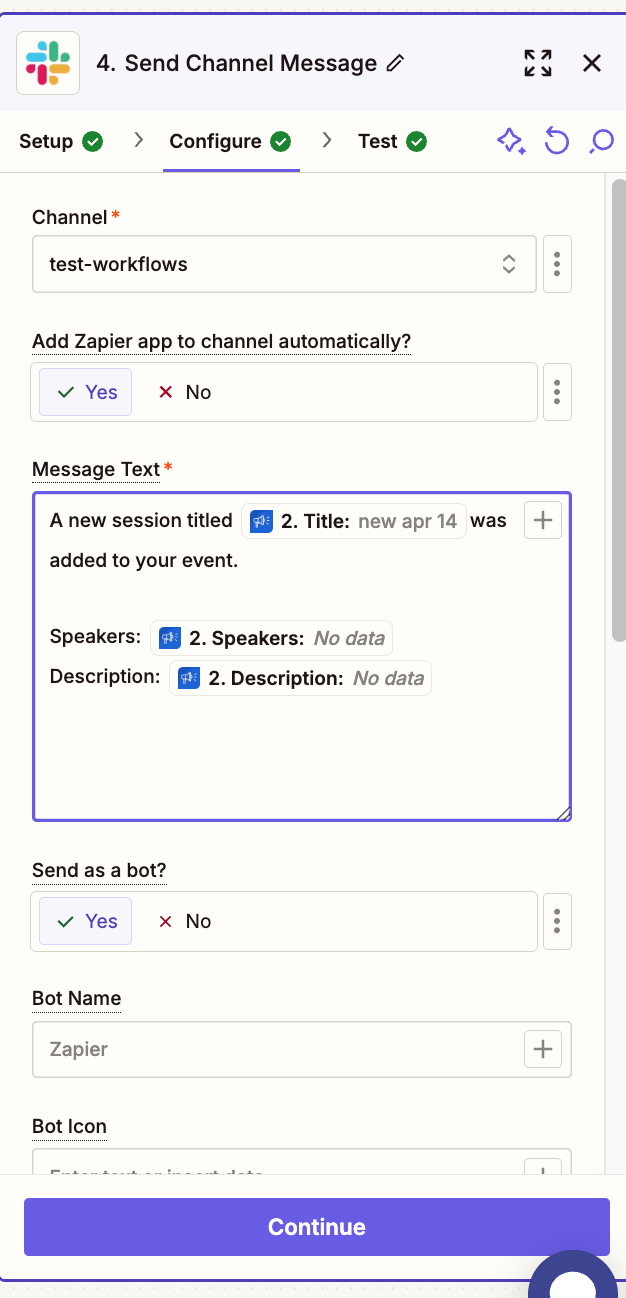
Task: Switch to the Test tab
Action: pyautogui.click(x=392, y=142)
